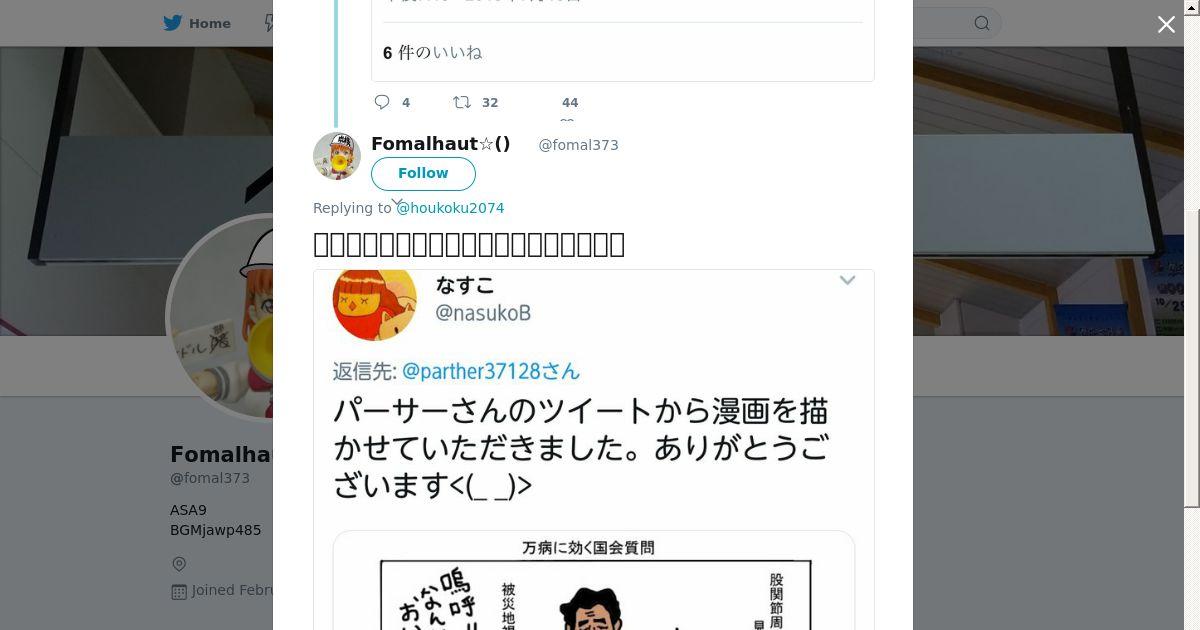The width and height of the screenshot is (1200, 630).
Task: Go to the Home tab in the navigation
Action: 198,23
